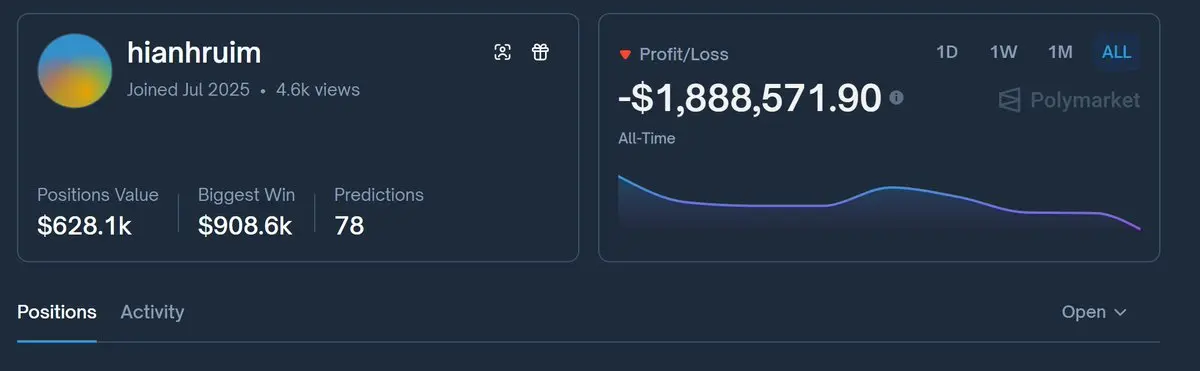Image resolution: width=1200 pixels, height=371 pixels.
Task: Select the ALL time range
Action: coord(1116,52)
